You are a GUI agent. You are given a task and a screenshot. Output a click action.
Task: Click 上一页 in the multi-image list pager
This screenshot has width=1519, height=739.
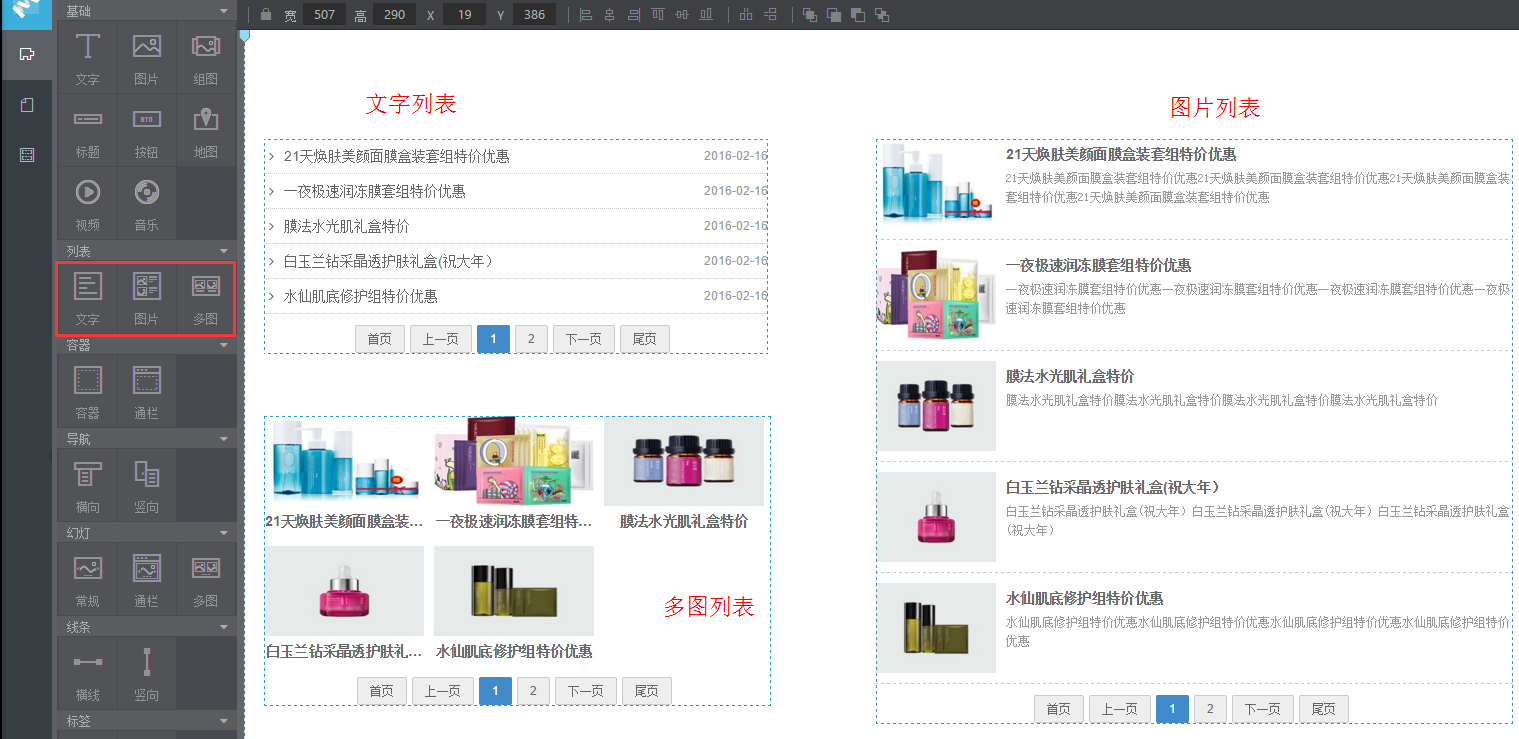click(x=443, y=691)
